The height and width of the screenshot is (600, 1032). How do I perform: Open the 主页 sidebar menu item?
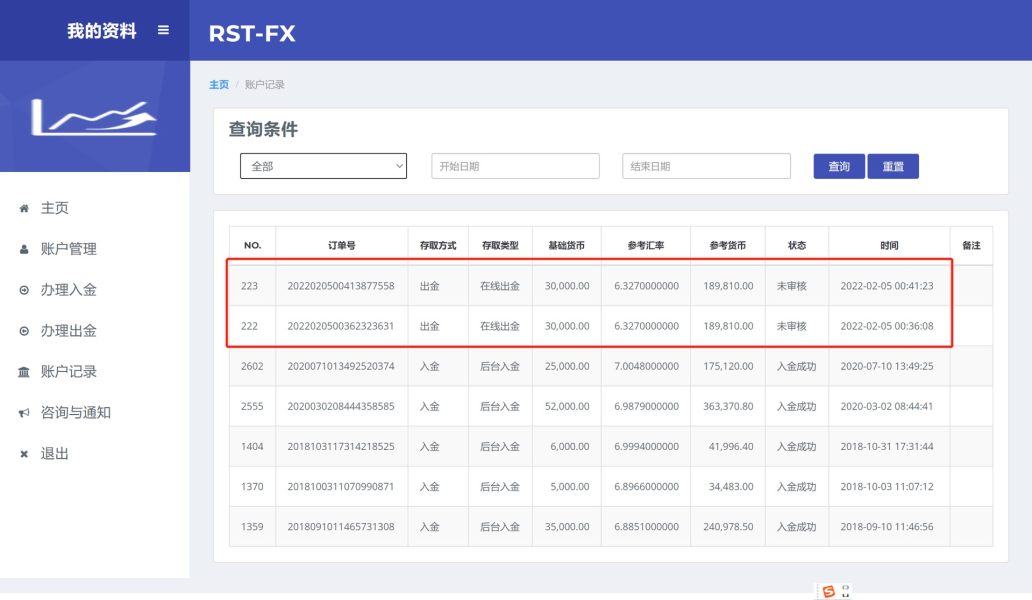[x=55, y=208]
